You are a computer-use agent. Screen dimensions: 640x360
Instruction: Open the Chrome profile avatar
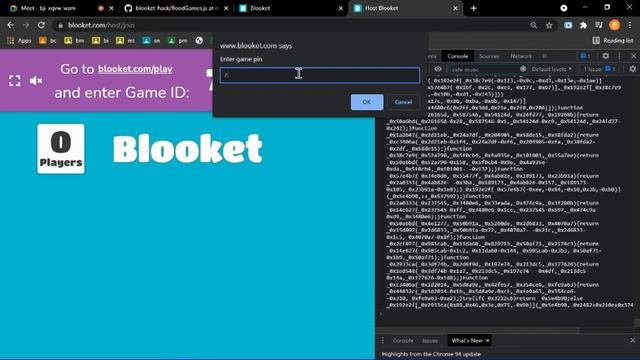(614, 25)
